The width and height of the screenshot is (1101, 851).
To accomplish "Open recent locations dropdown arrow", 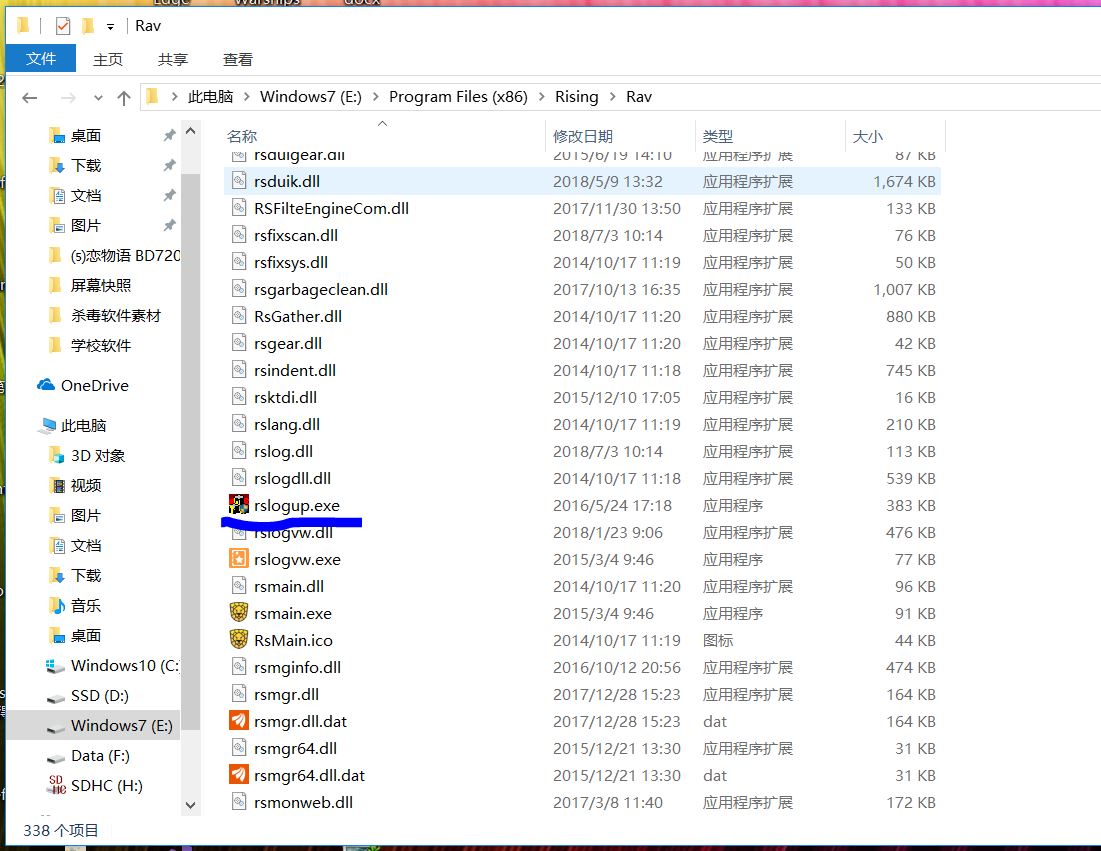I will pyautogui.click(x=98, y=98).
